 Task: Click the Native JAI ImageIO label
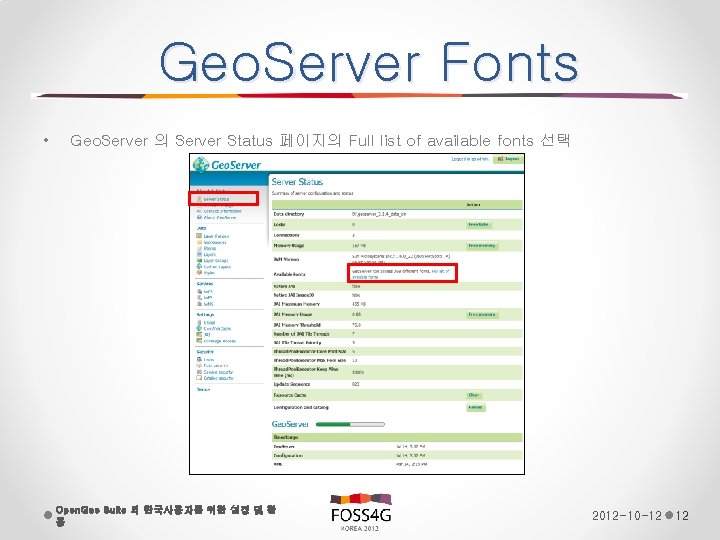[294, 295]
